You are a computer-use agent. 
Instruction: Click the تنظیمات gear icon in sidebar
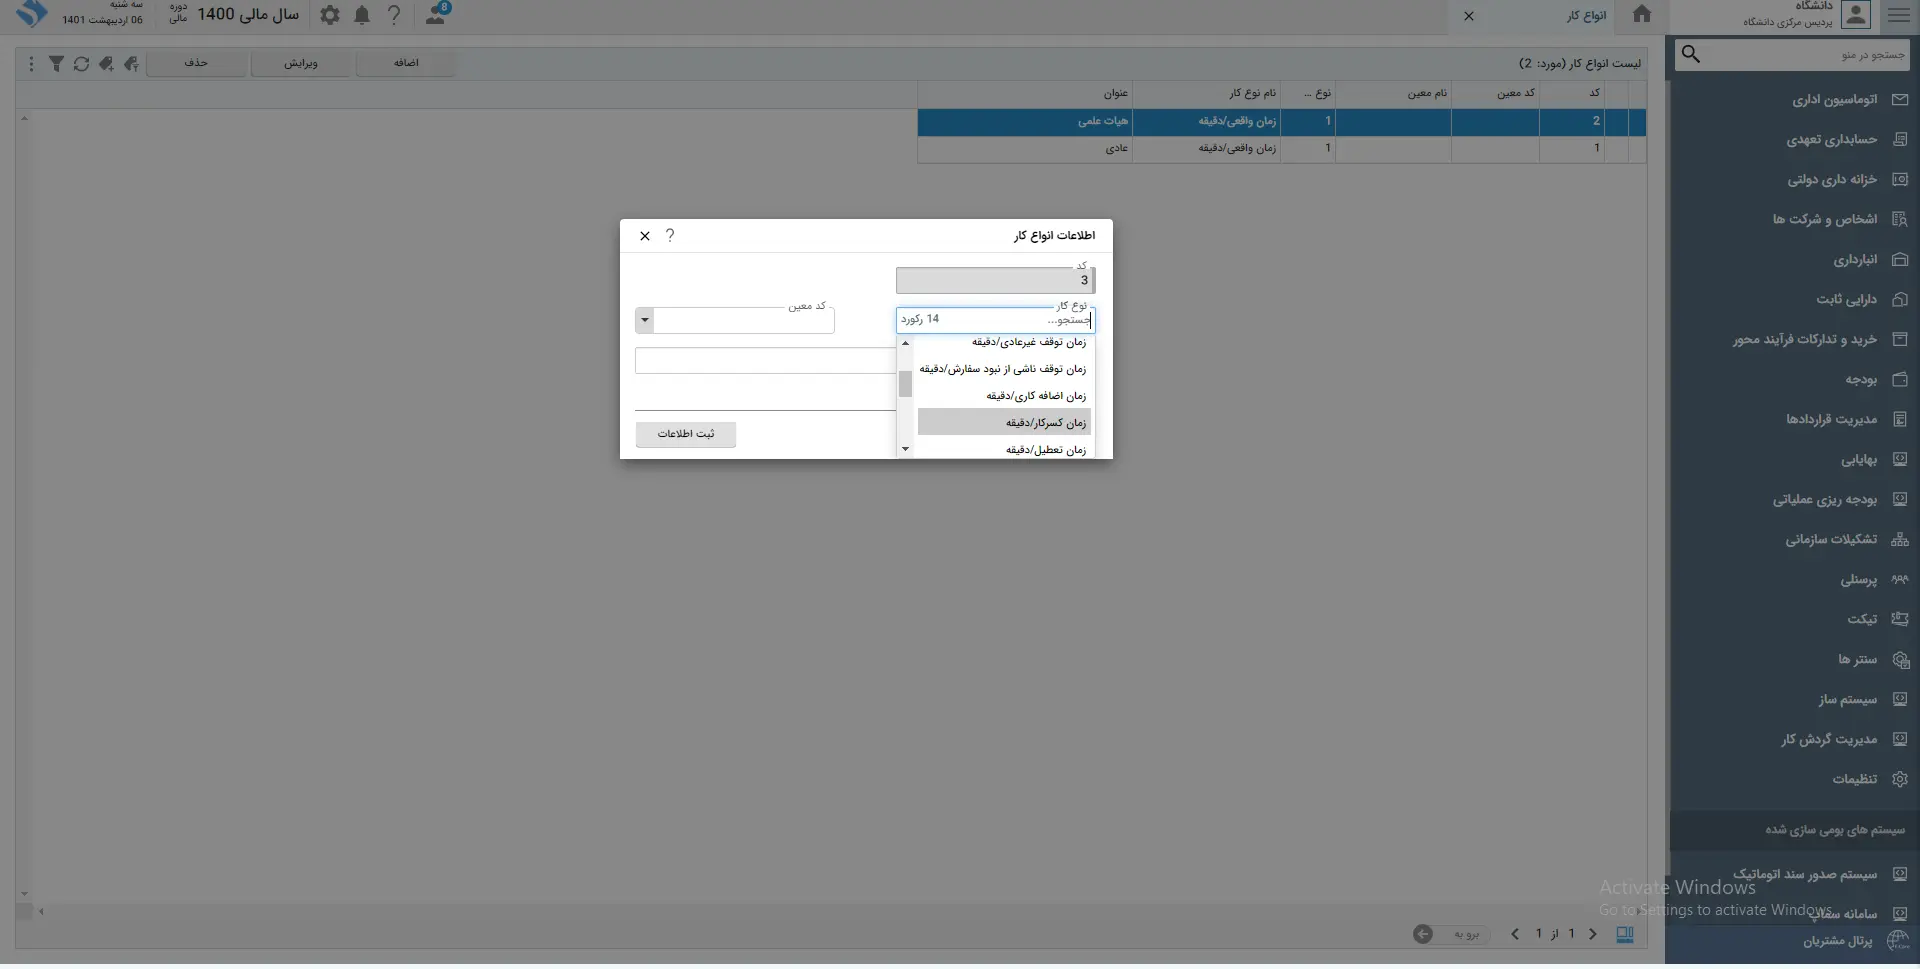click(1900, 779)
